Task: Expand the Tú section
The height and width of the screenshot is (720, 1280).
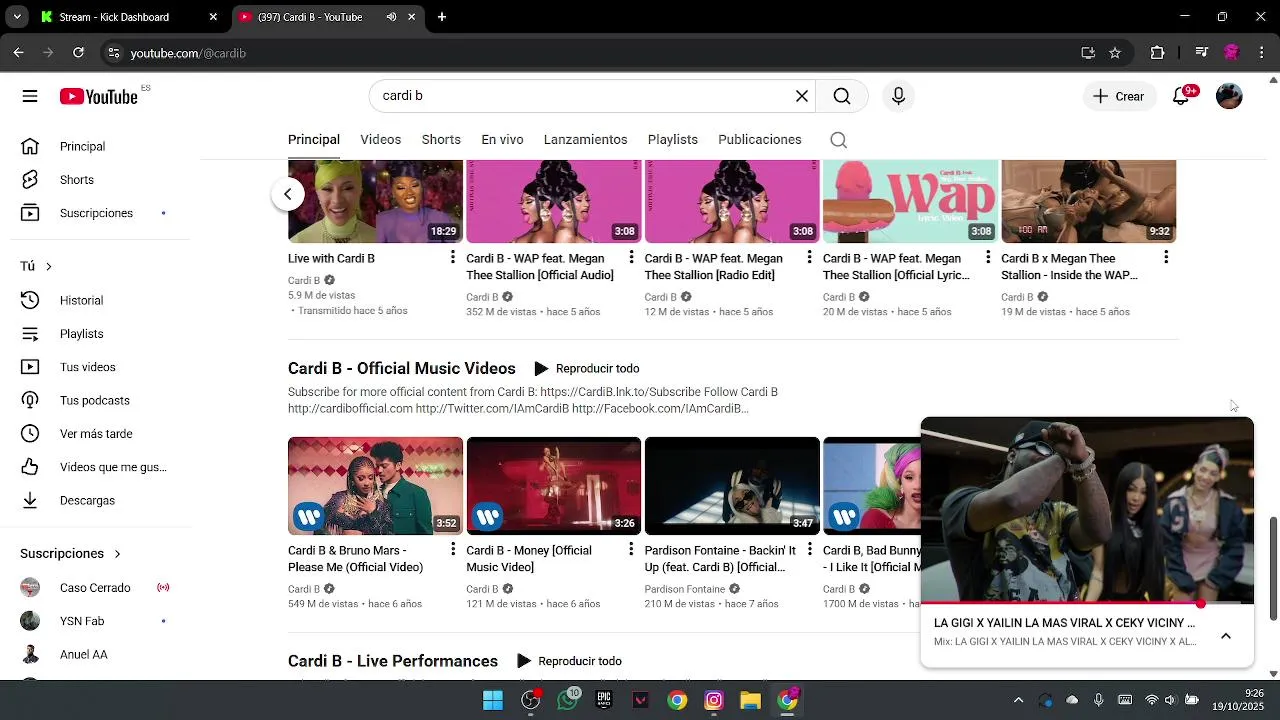Action: click(36, 266)
